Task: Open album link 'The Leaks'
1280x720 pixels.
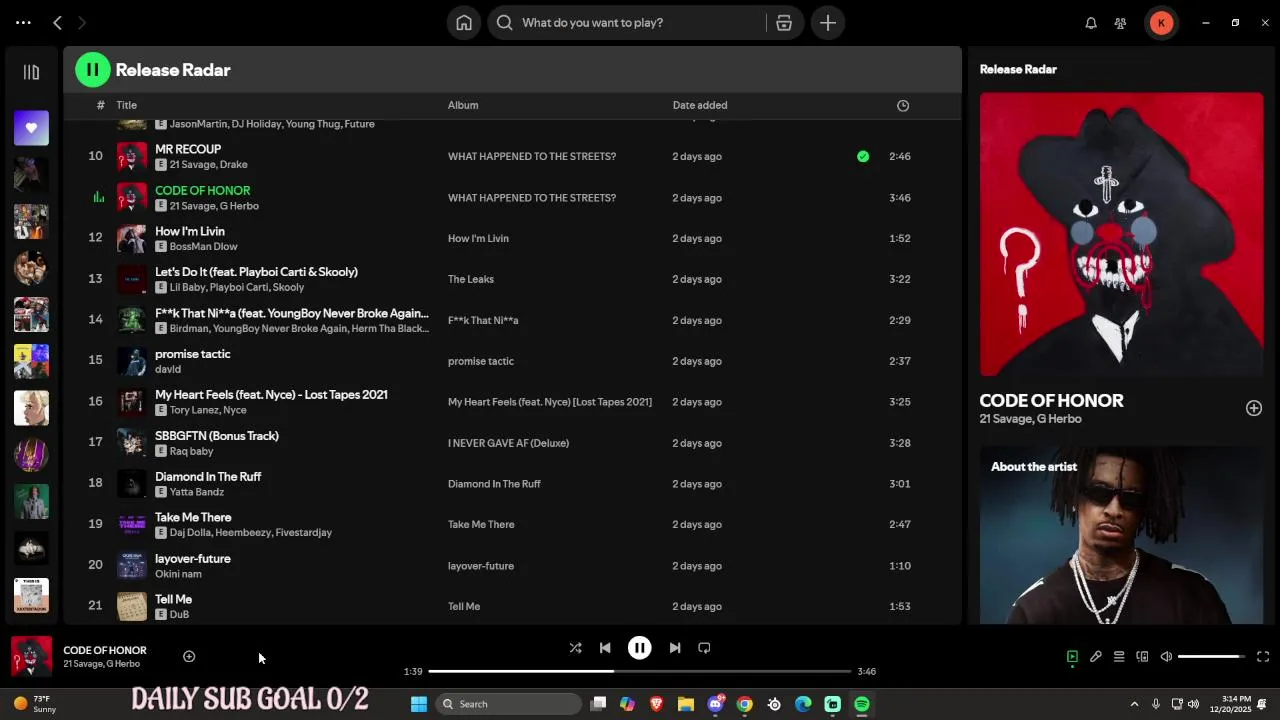Action: tap(471, 279)
